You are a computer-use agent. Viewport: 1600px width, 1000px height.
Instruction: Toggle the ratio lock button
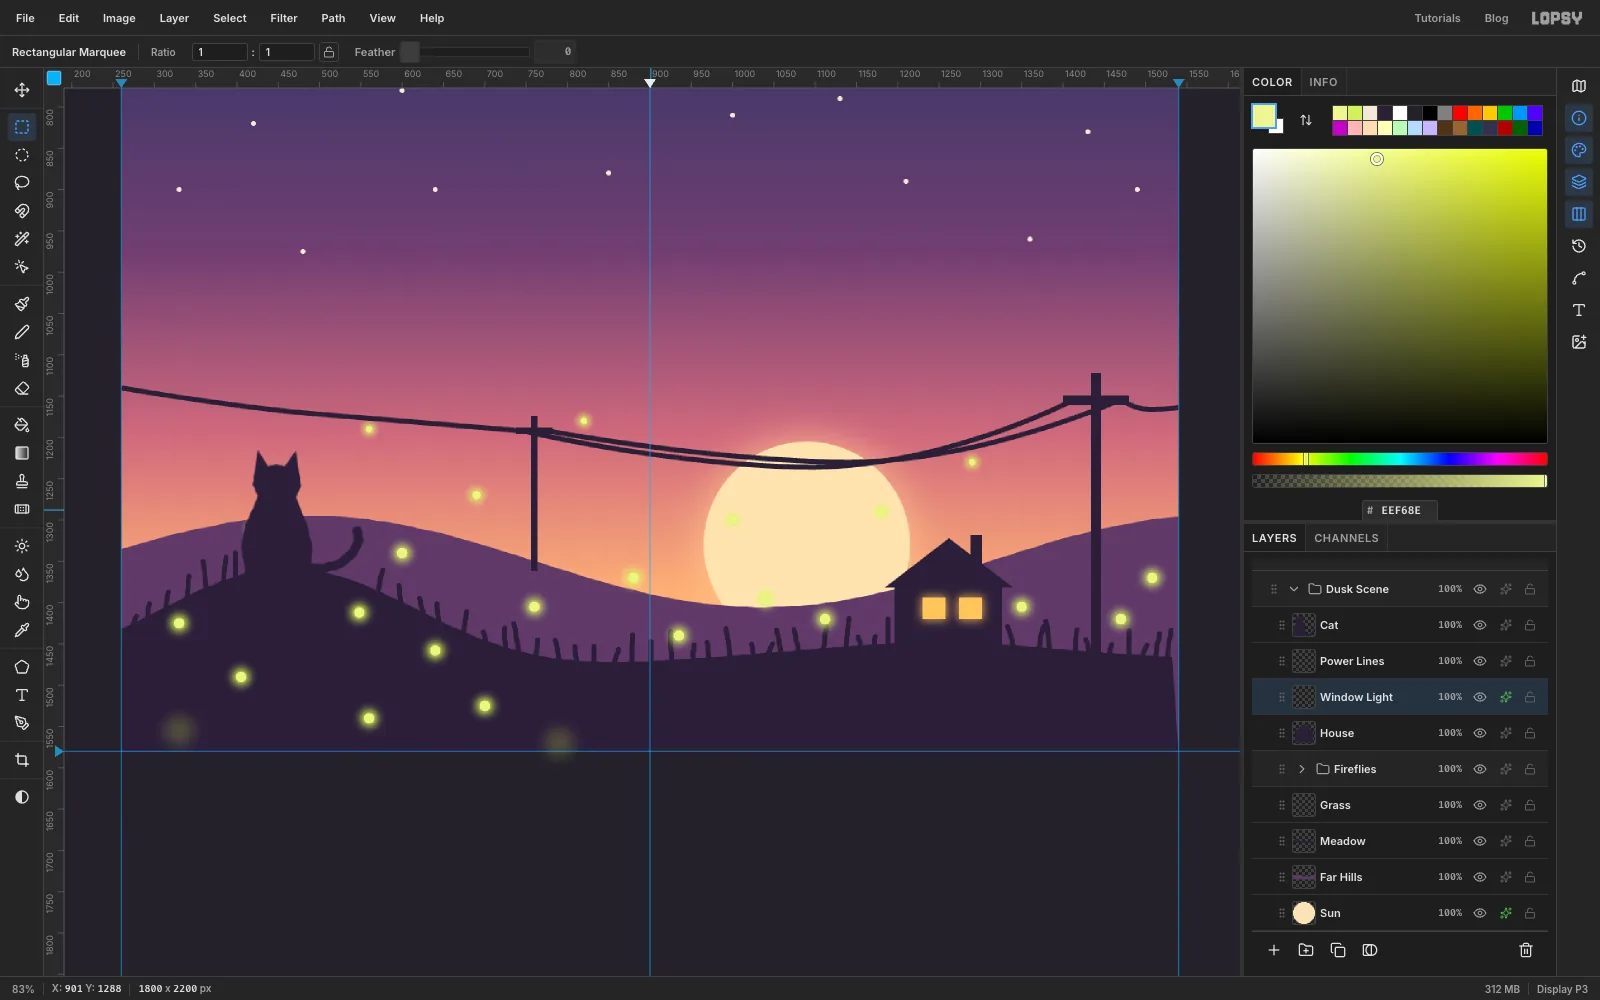point(329,52)
